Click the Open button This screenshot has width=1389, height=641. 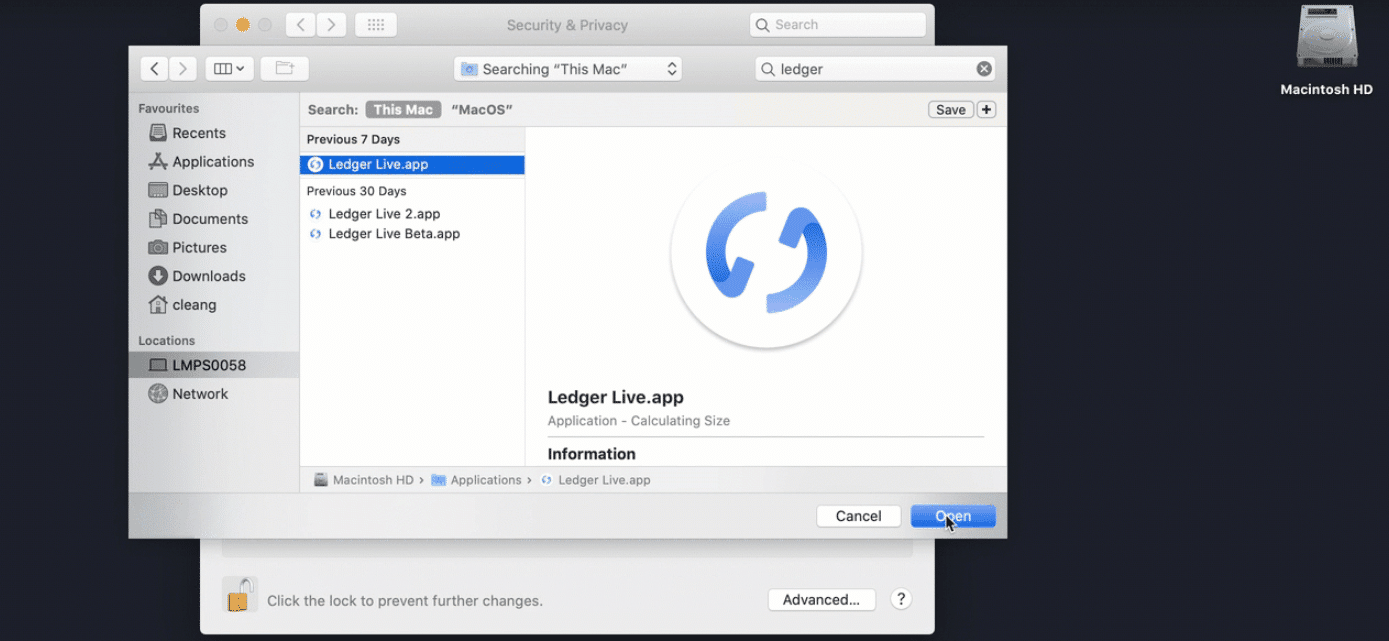[x=953, y=516]
